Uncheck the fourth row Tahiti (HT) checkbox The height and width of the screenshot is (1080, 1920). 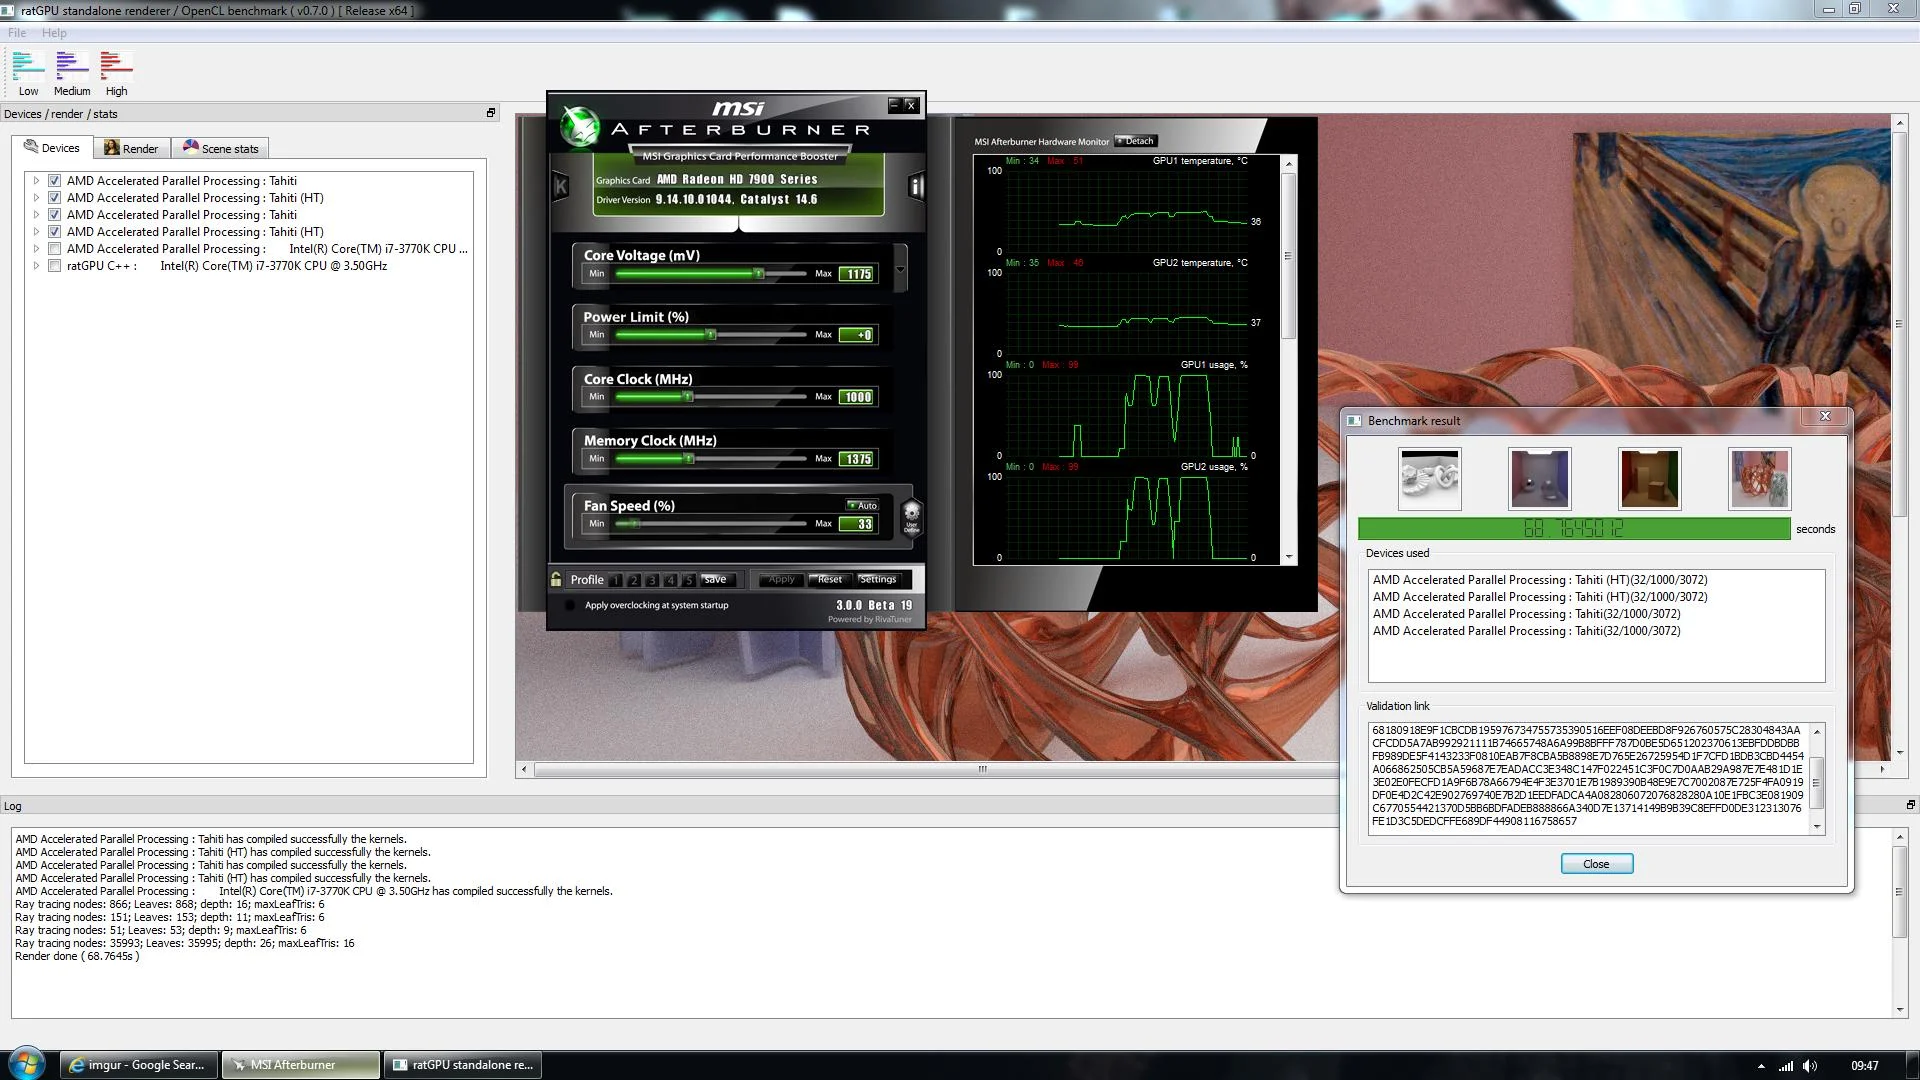(55, 232)
